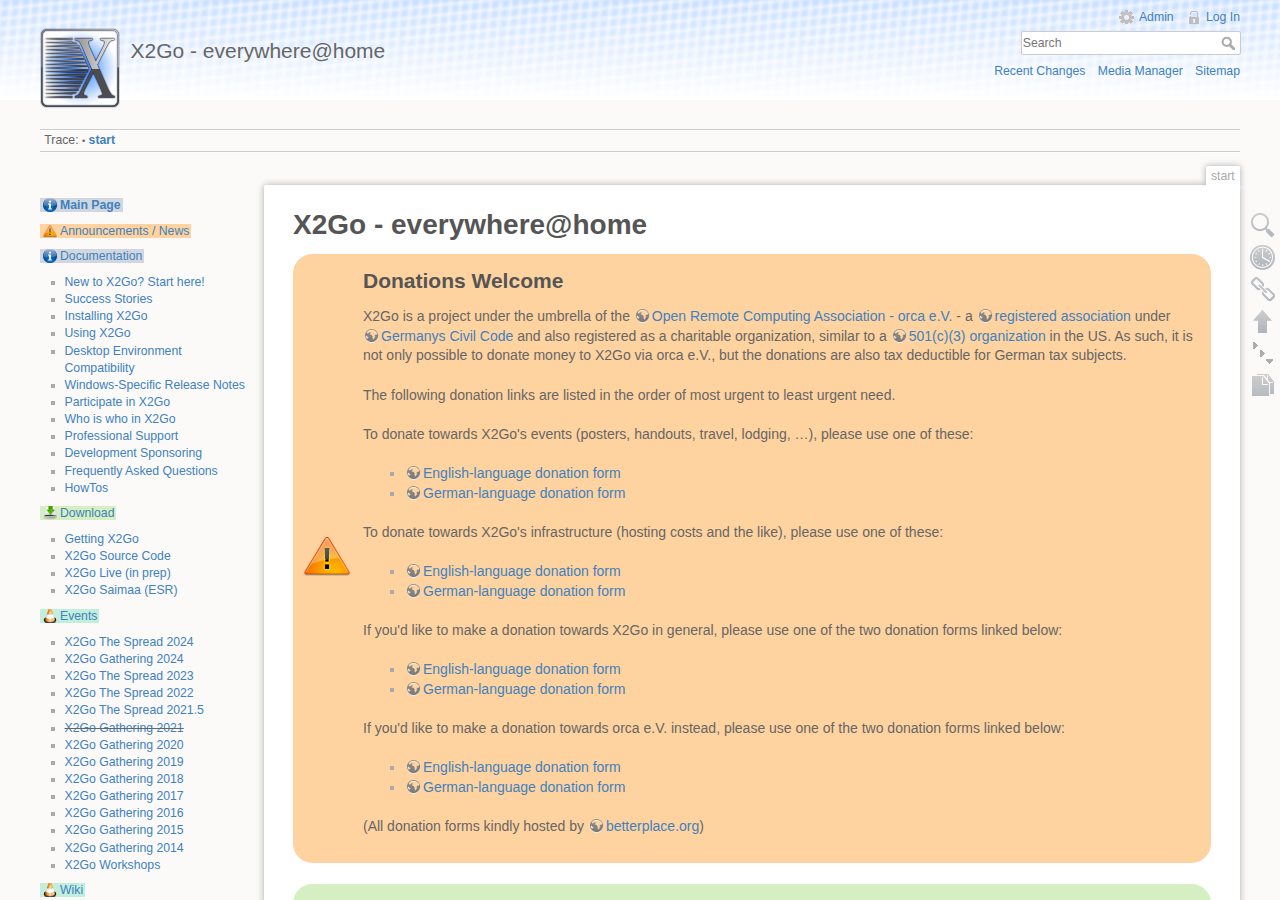Click the search magnifier button
The image size is (1280, 900).
[1229, 43]
